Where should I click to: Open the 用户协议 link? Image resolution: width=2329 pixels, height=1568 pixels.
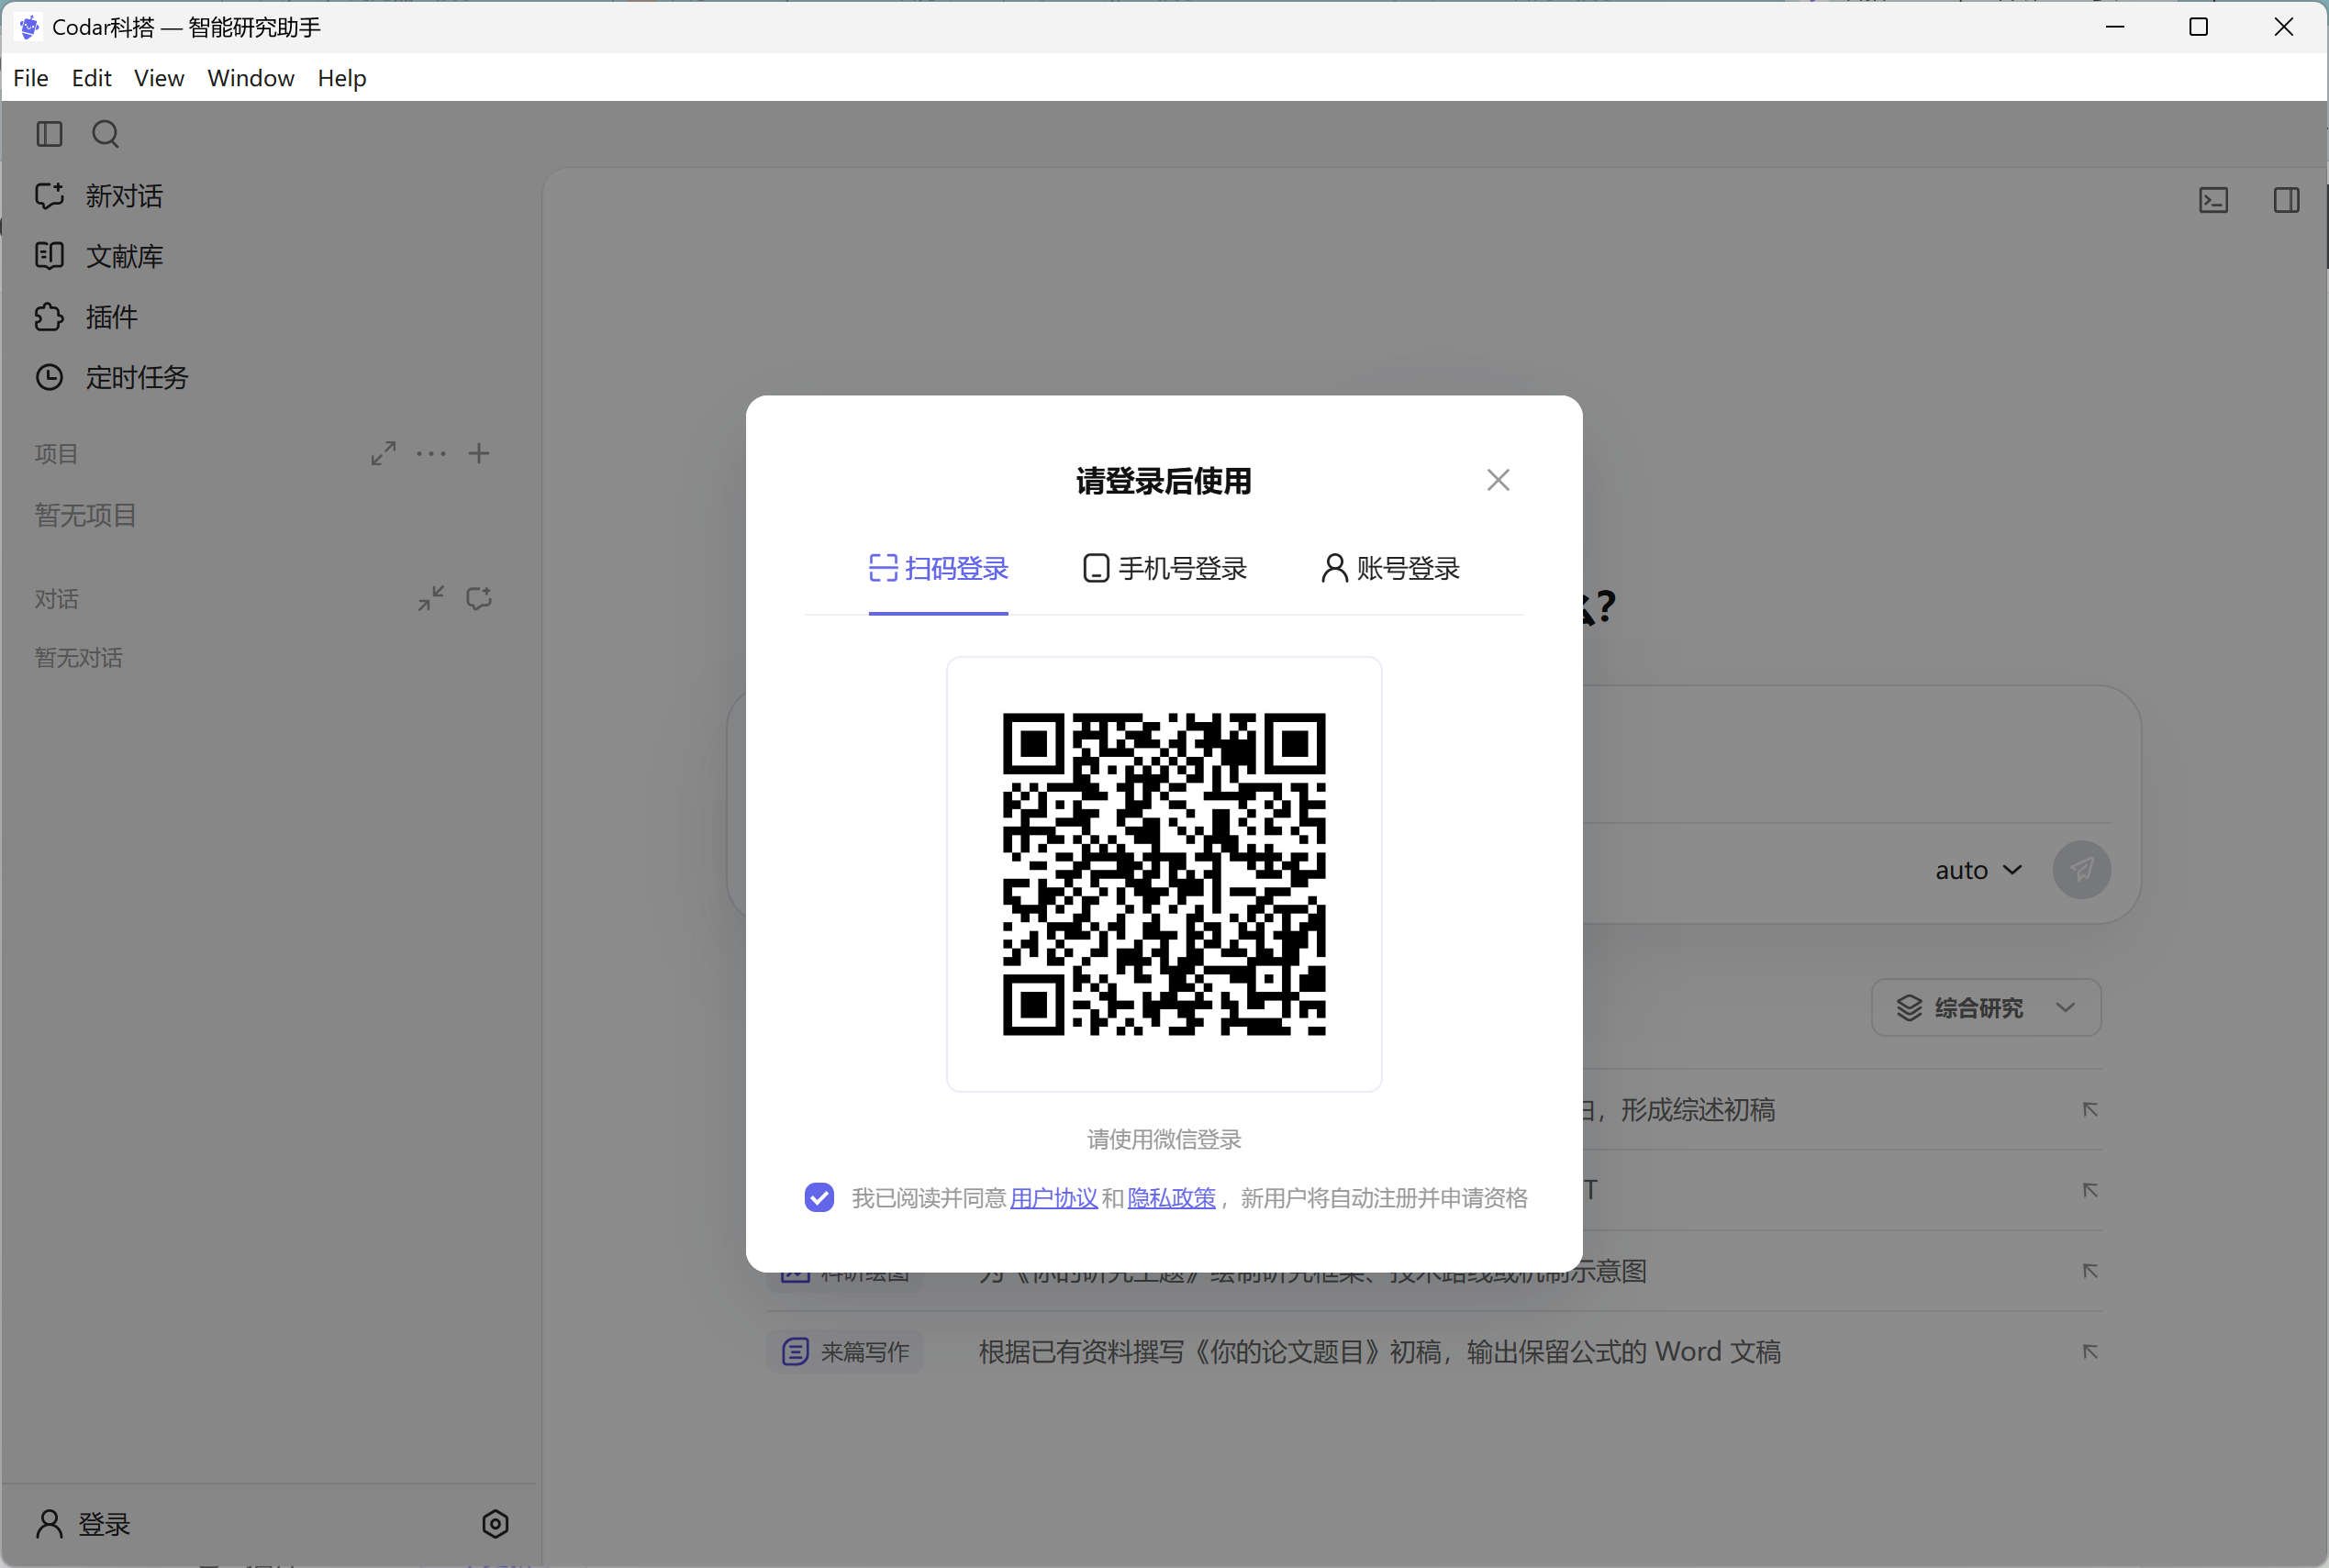1053,1198
